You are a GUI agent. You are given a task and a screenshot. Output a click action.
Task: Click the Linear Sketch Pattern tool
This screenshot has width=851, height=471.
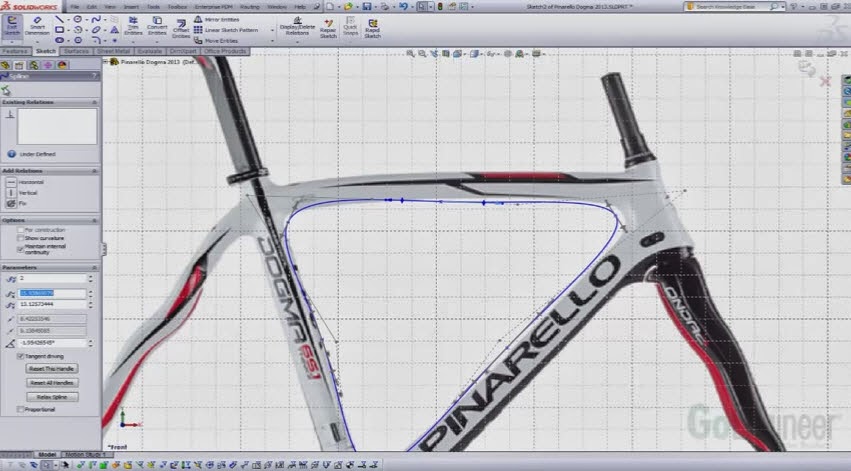(226, 30)
